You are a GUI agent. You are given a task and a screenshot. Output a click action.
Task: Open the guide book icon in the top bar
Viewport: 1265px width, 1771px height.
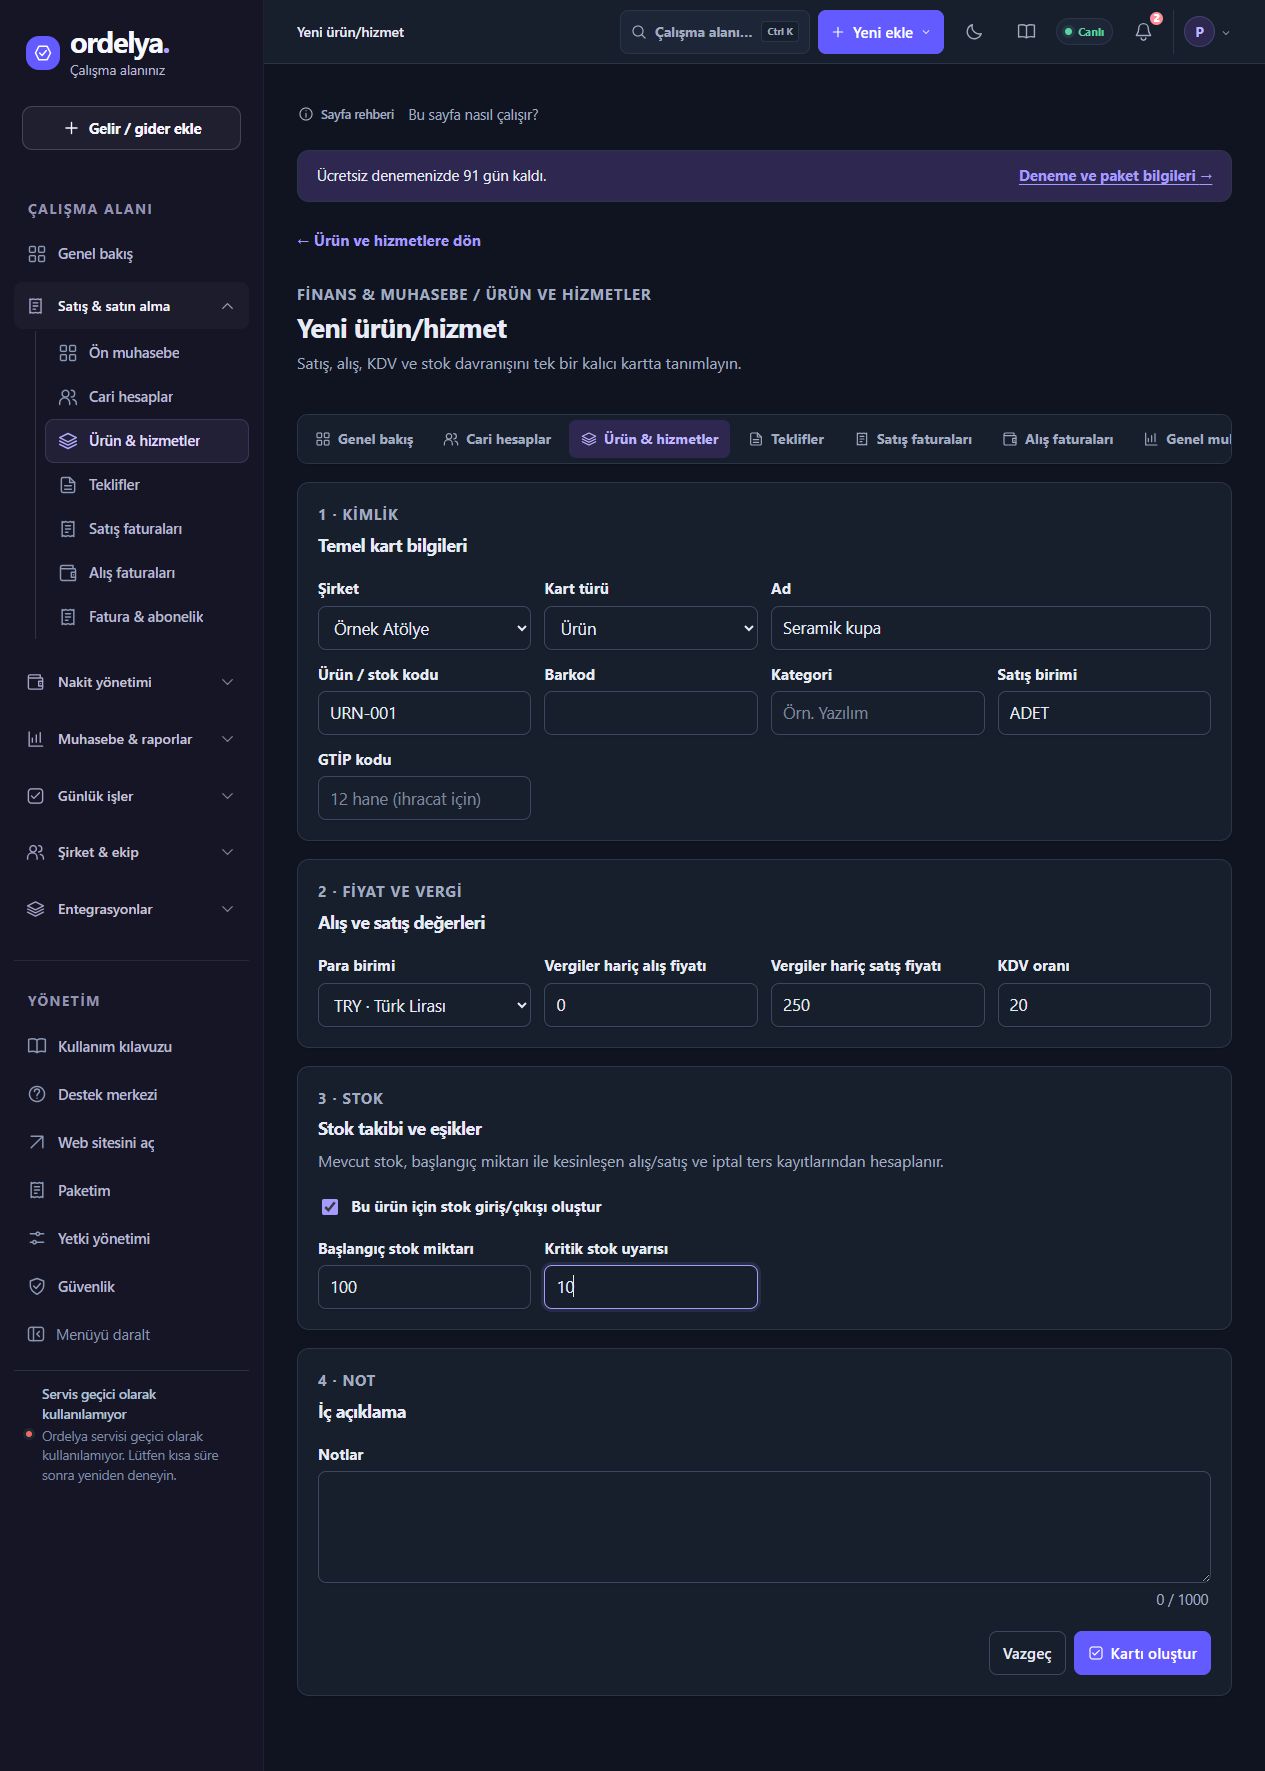tap(1026, 32)
